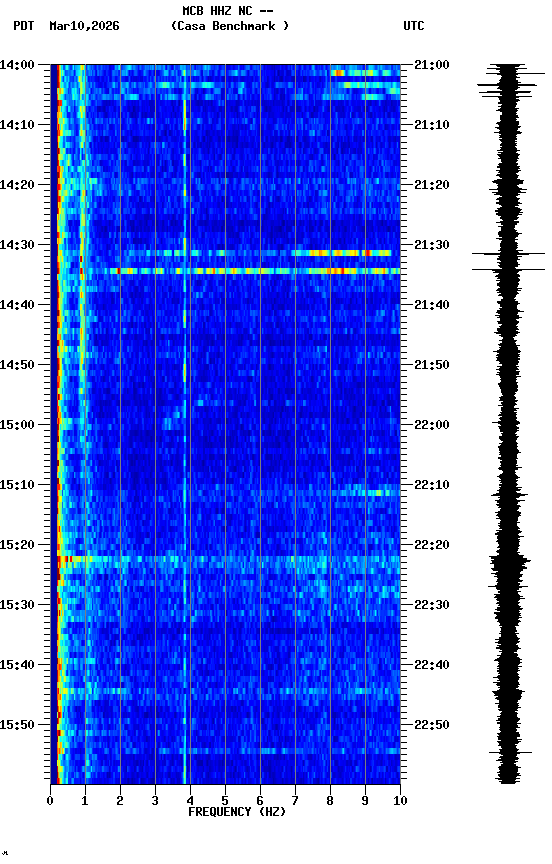Click the faint horizontal band near 15:44
The height and width of the screenshot is (864, 552).
[x=229, y=690]
